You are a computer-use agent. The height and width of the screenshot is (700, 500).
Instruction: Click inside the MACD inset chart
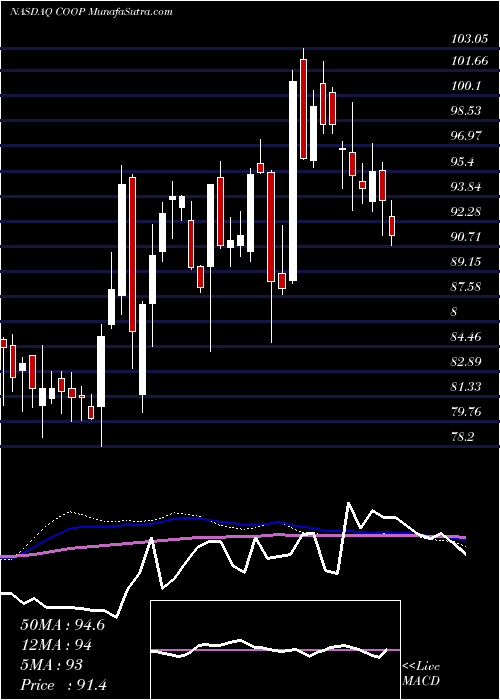(x=275, y=650)
